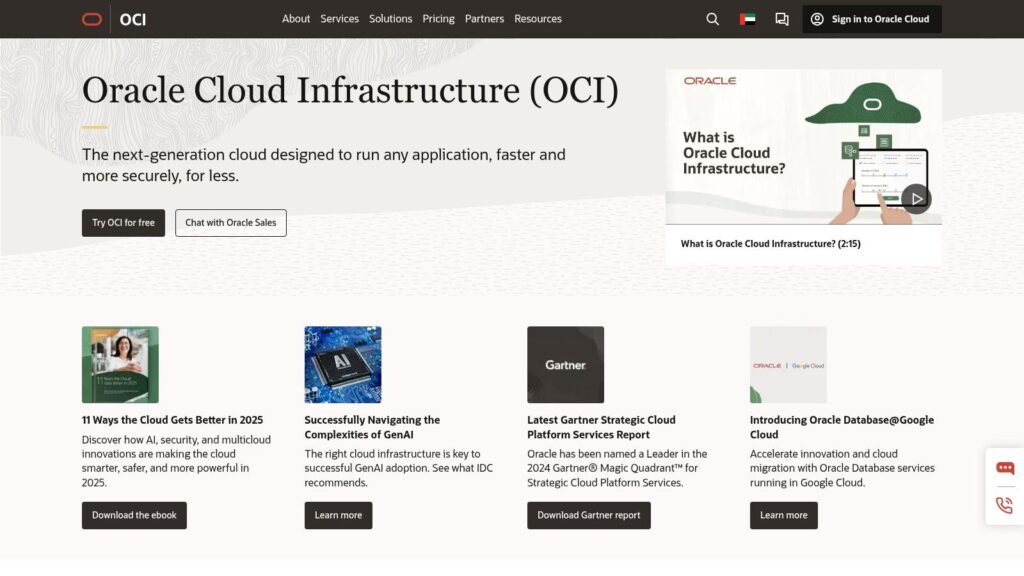Viewport: 1024px width, 576px height.
Task: Click the OCI text logo in header
Action: point(132,19)
